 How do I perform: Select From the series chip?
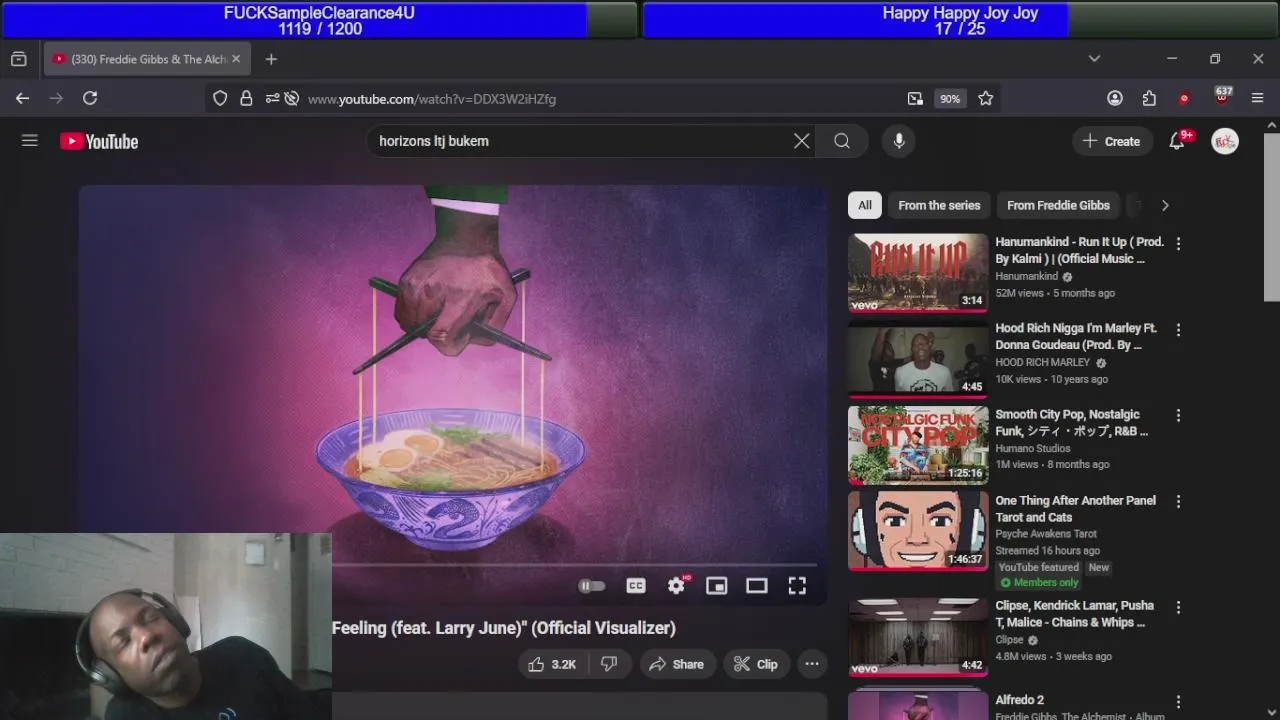pyautogui.click(x=939, y=205)
